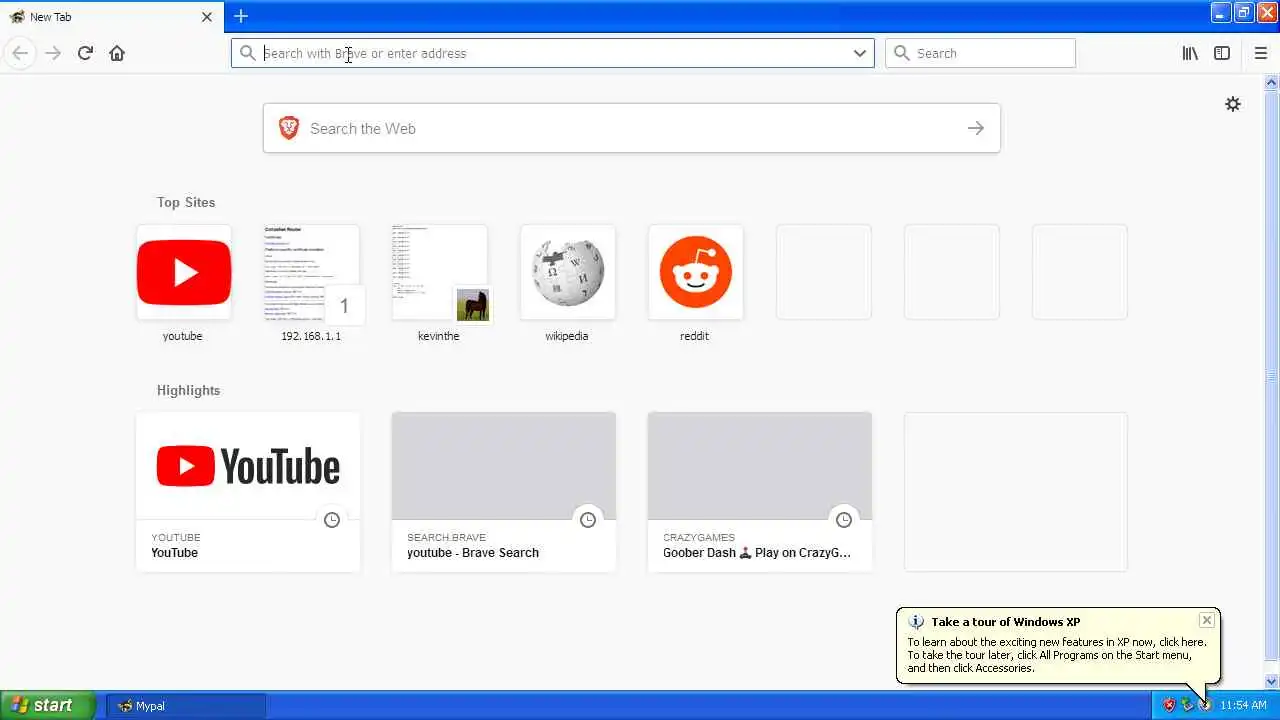
Task: Click the info icon in the tour balloon
Action: pyautogui.click(x=916, y=622)
